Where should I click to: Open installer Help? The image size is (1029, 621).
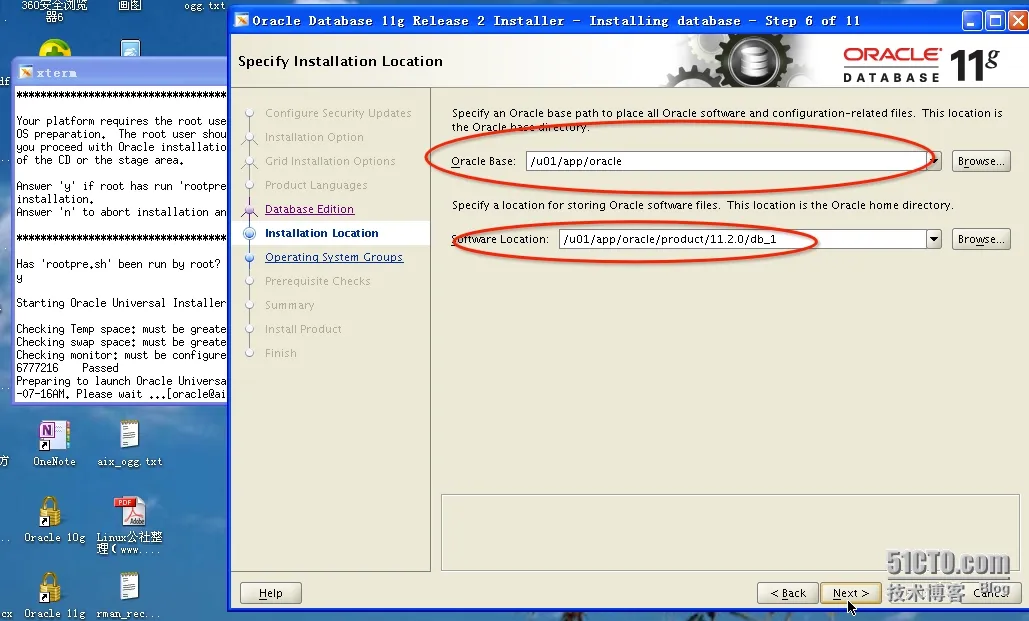(x=270, y=593)
